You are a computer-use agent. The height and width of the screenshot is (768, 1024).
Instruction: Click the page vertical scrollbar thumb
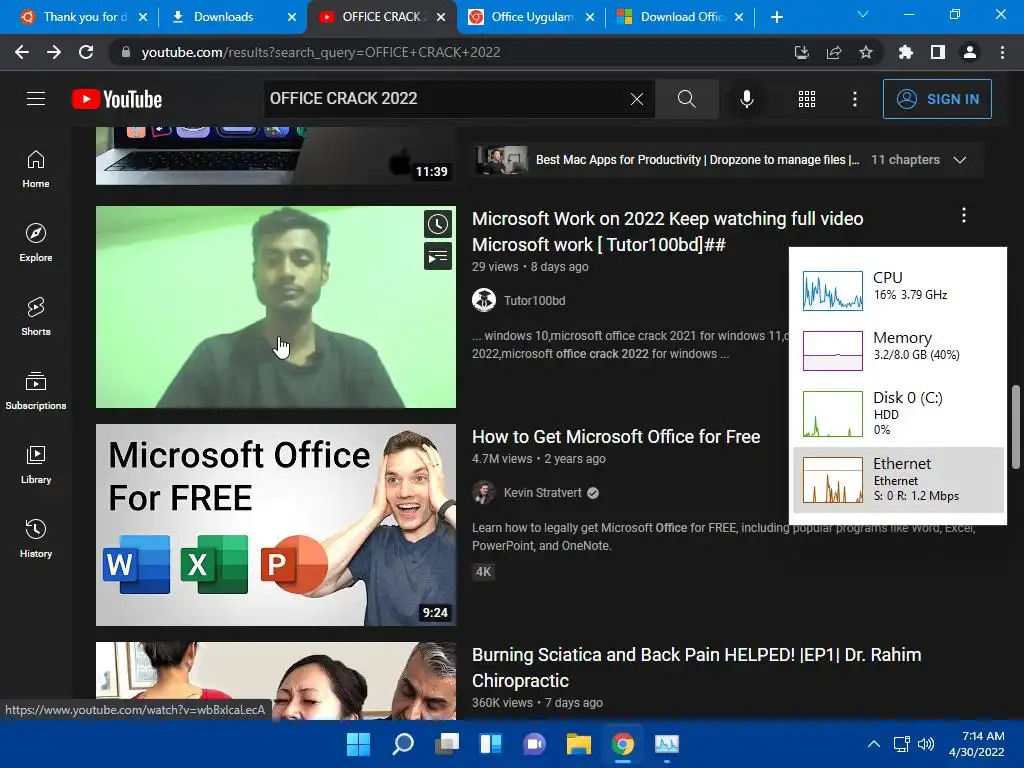1016,427
